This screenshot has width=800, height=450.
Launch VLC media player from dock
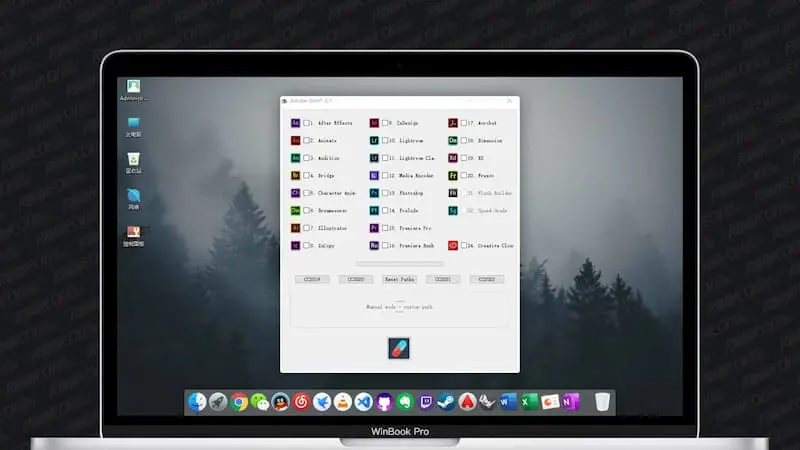coord(342,402)
